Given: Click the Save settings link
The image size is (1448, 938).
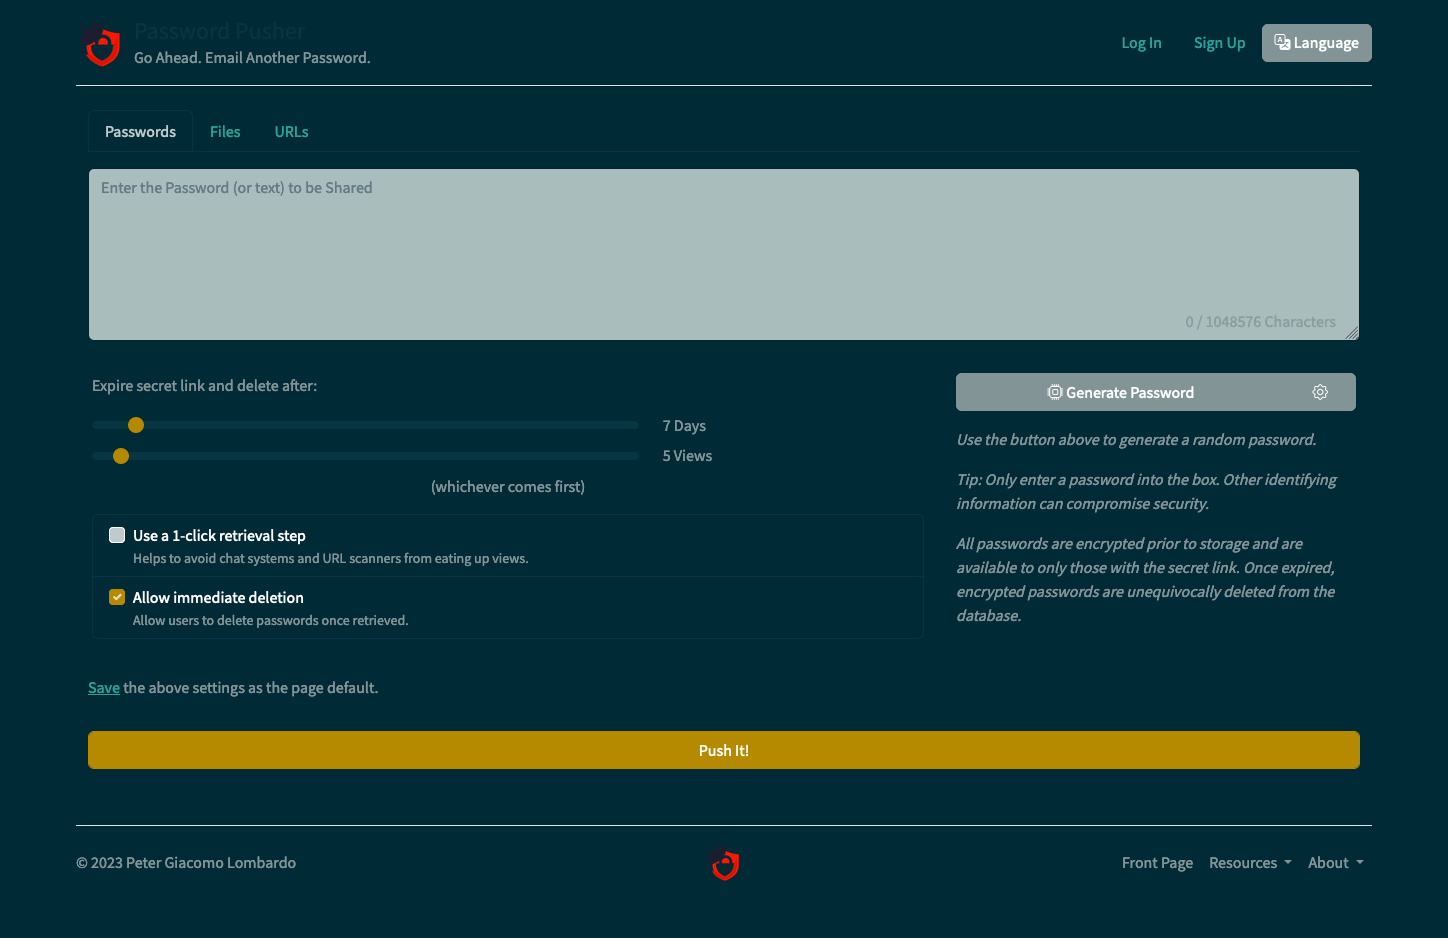Looking at the screenshot, I should point(103,687).
